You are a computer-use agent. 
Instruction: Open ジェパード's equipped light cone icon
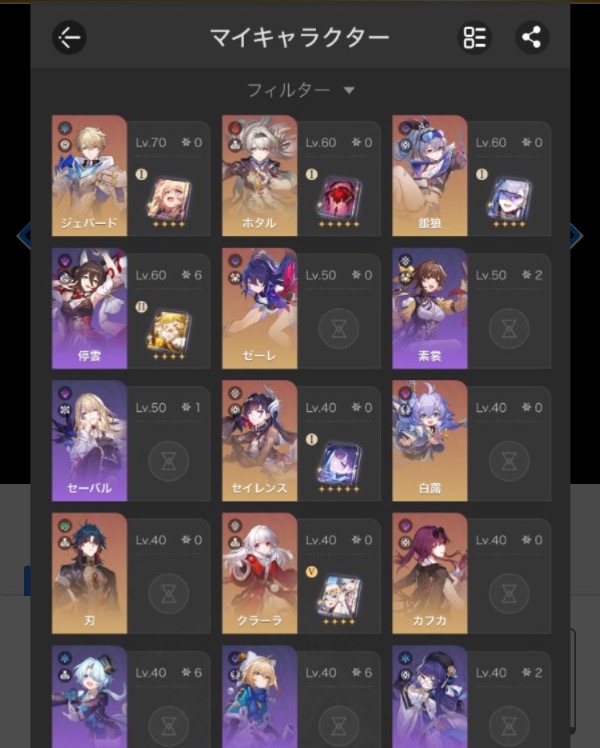(169, 200)
